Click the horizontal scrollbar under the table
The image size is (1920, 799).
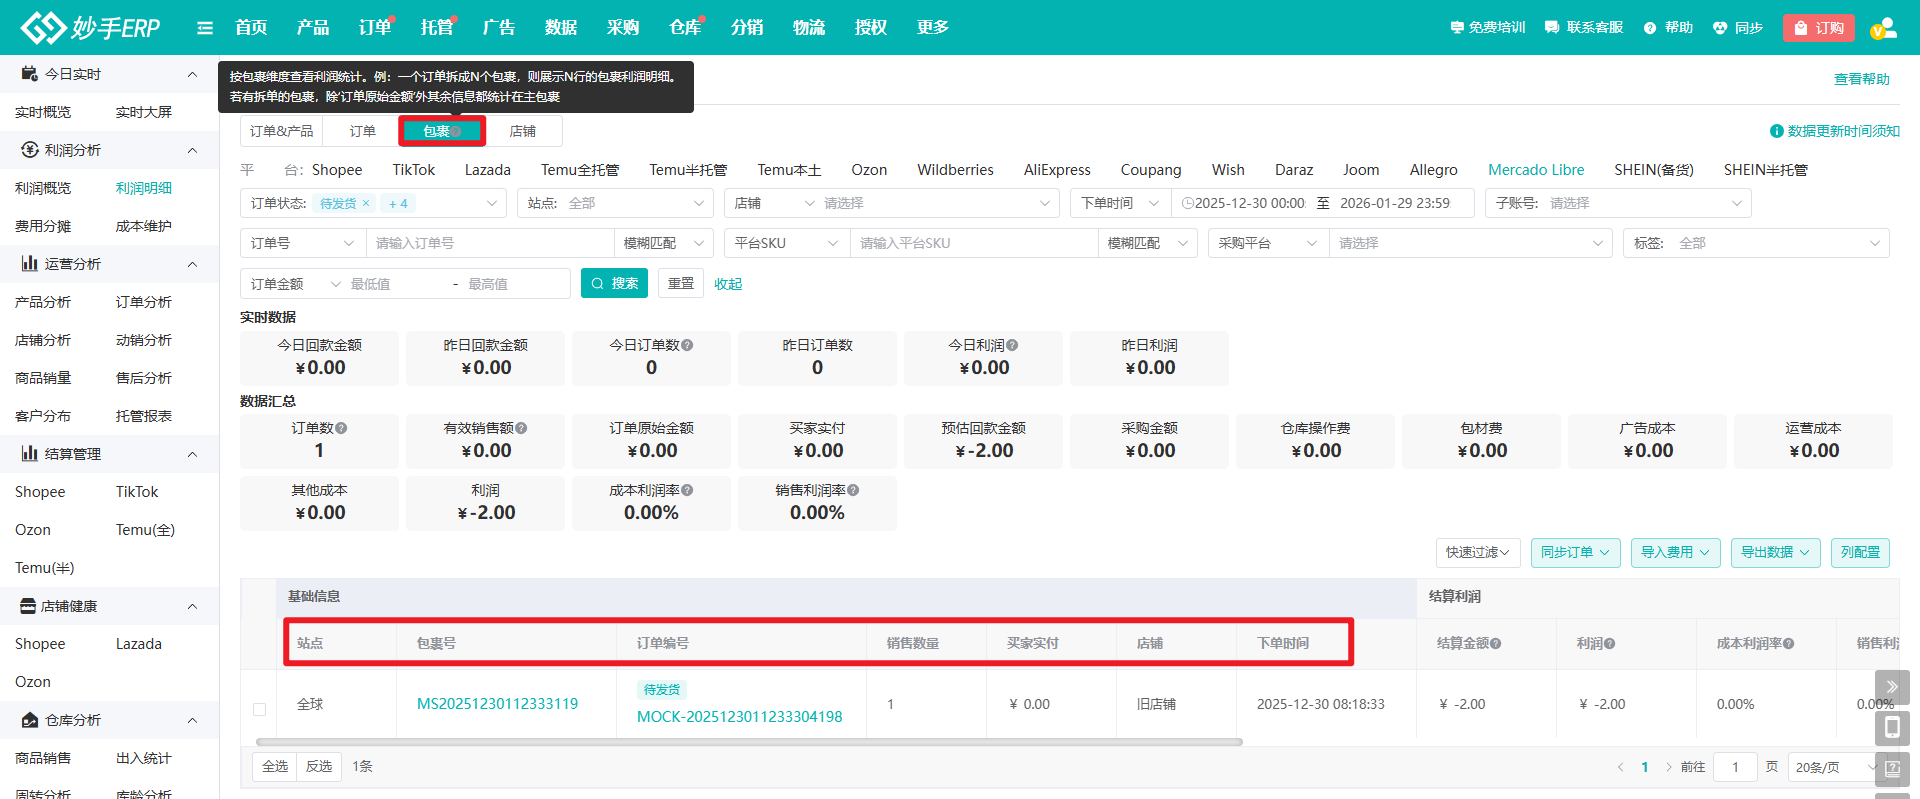point(748,742)
